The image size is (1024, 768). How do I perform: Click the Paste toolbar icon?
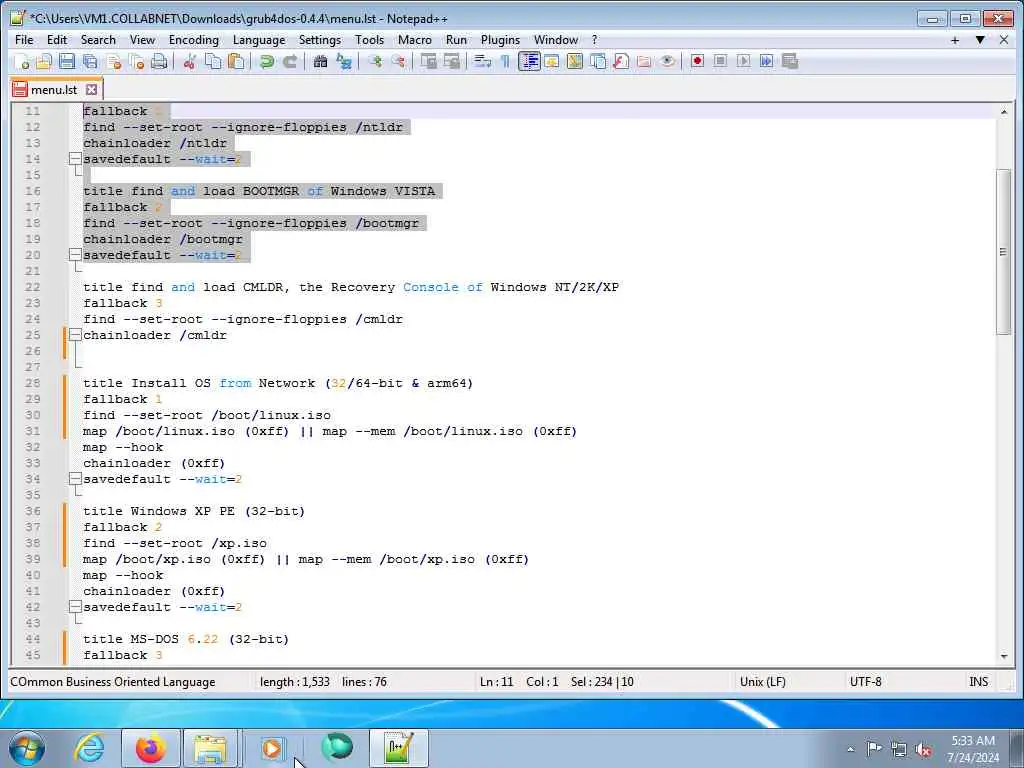[x=236, y=61]
